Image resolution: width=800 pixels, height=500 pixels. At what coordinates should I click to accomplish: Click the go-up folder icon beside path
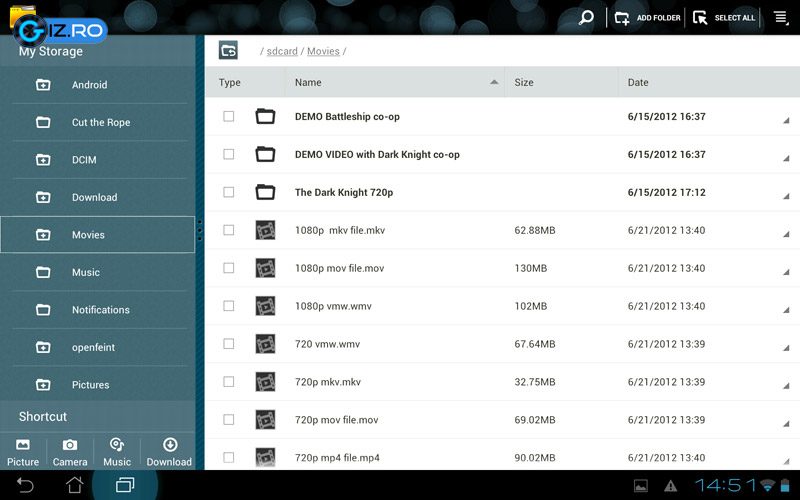(x=229, y=50)
